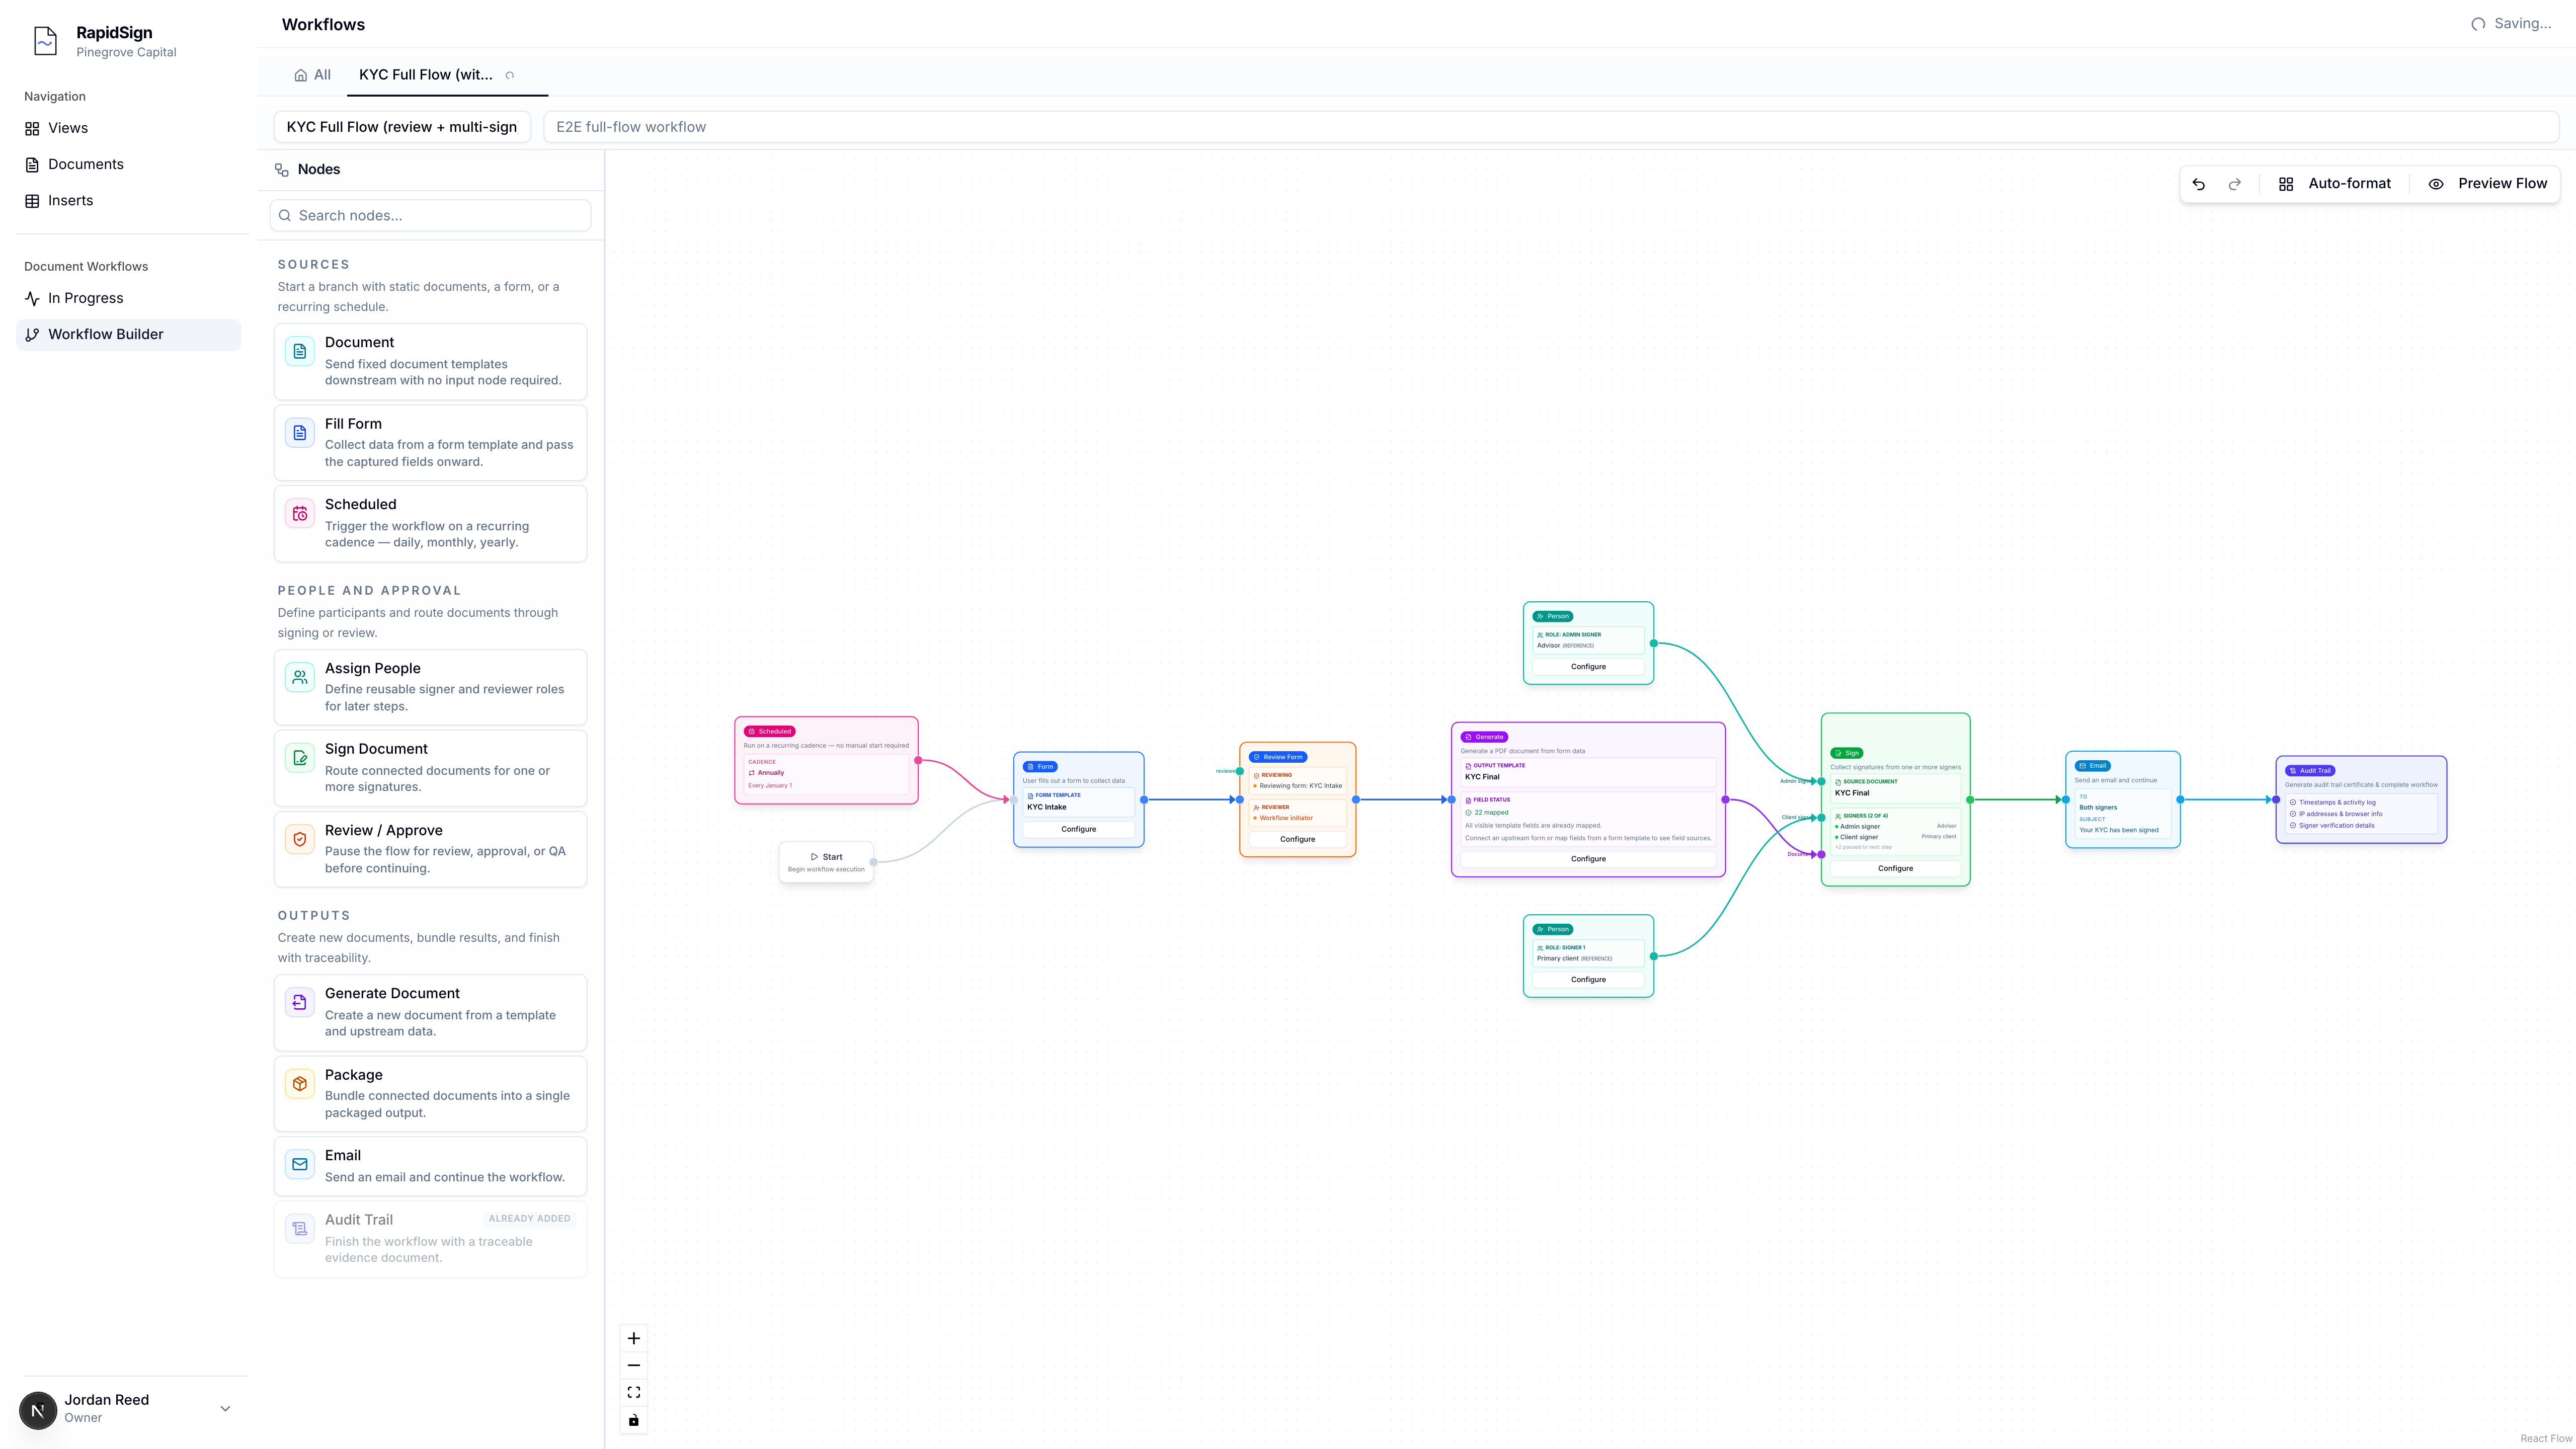Toggle canvas interactivity lock
This screenshot has height=1449, width=2576.
tap(633, 1420)
